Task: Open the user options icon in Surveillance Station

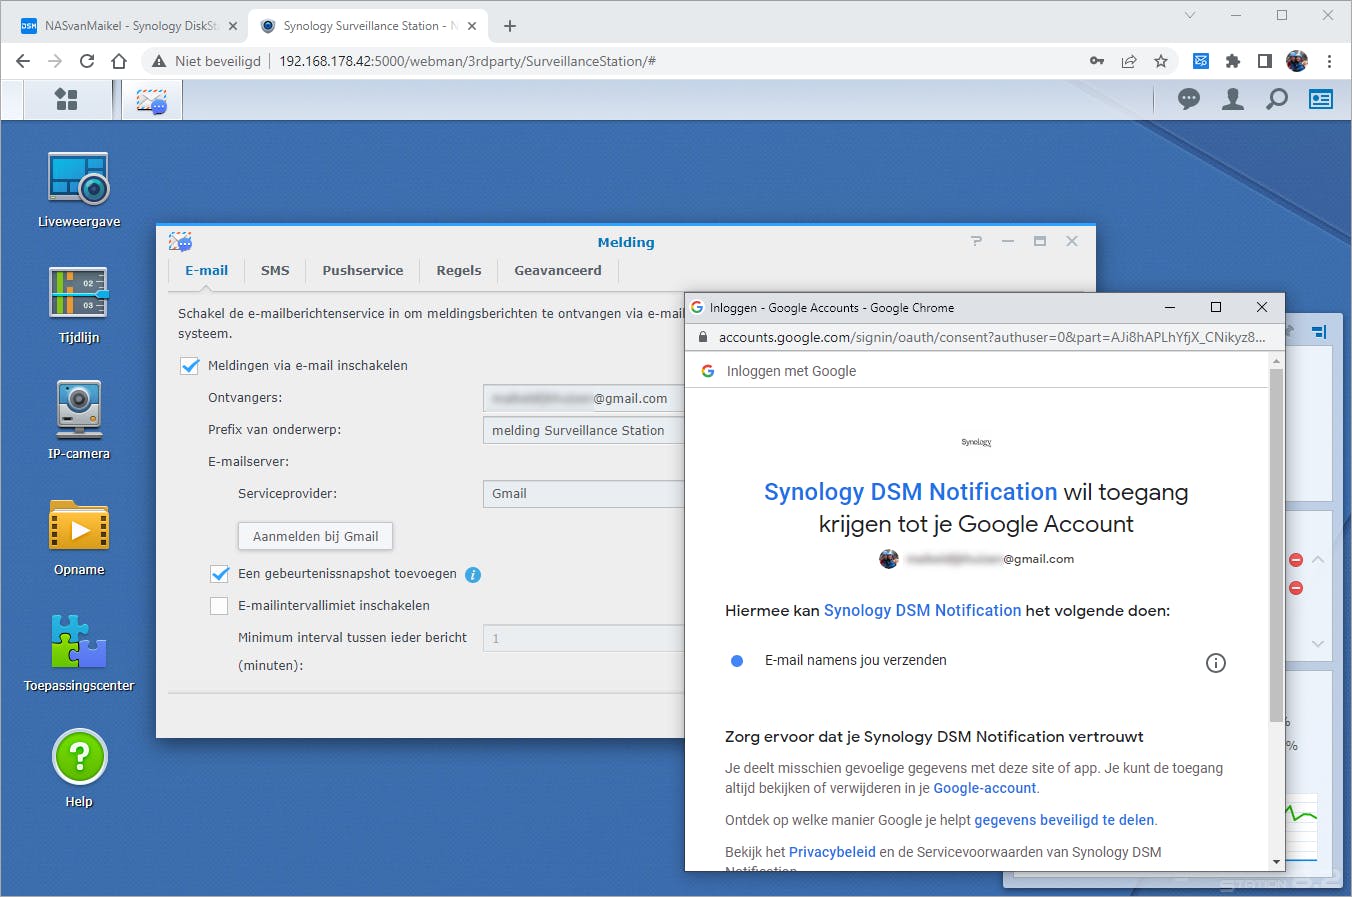Action: tap(1233, 99)
